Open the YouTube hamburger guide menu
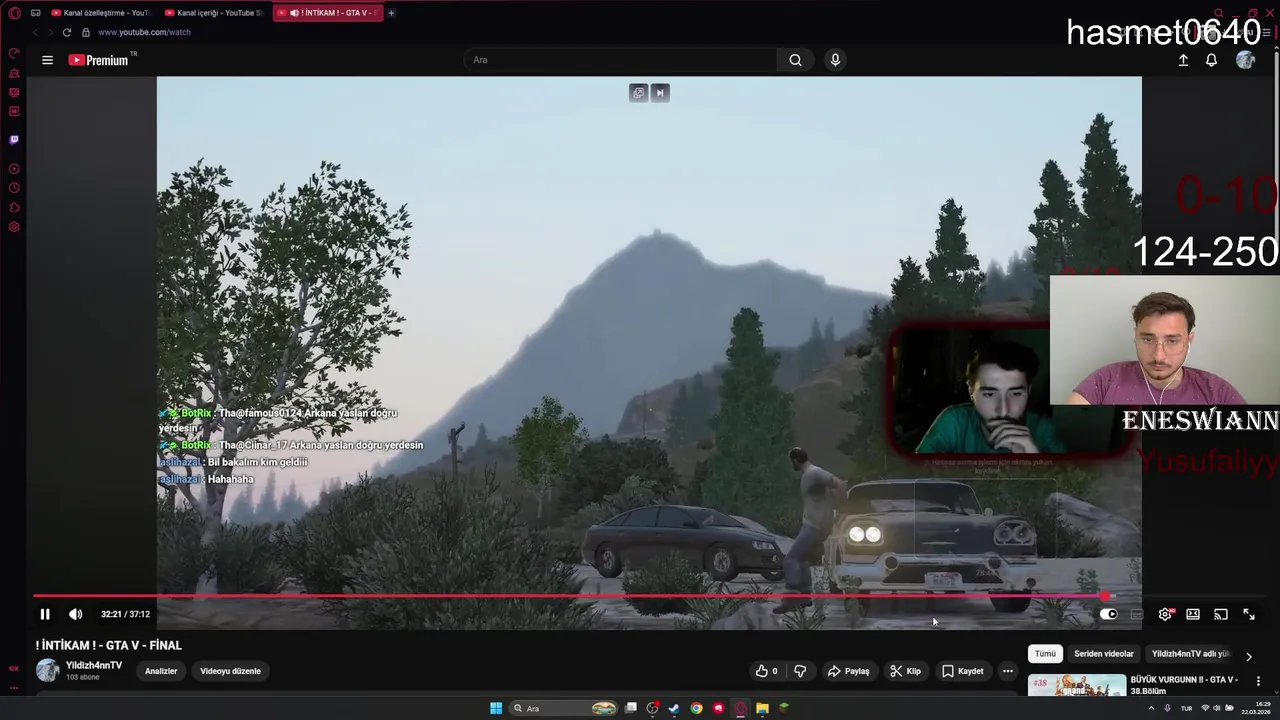This screenshot has height=720, width=1280. [47, 60]
